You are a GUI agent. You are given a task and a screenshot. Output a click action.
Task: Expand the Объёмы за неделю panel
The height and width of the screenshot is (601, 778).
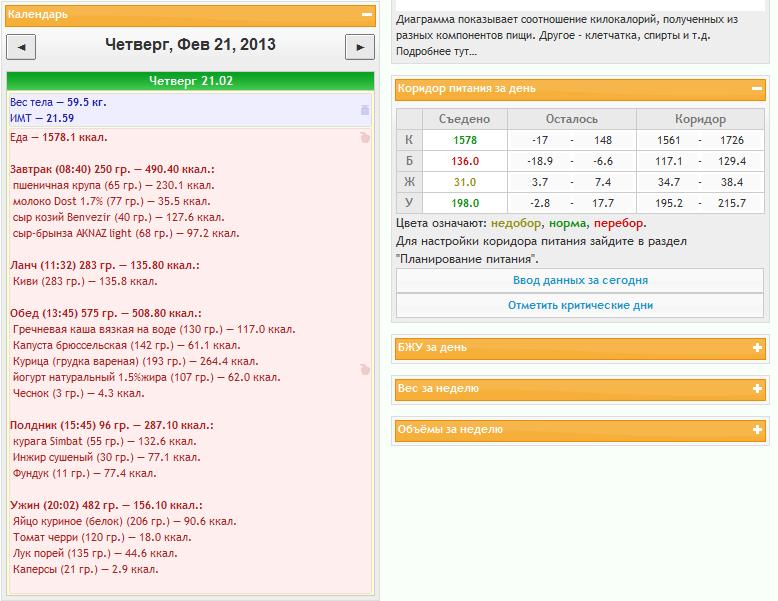tap(757, 430)
